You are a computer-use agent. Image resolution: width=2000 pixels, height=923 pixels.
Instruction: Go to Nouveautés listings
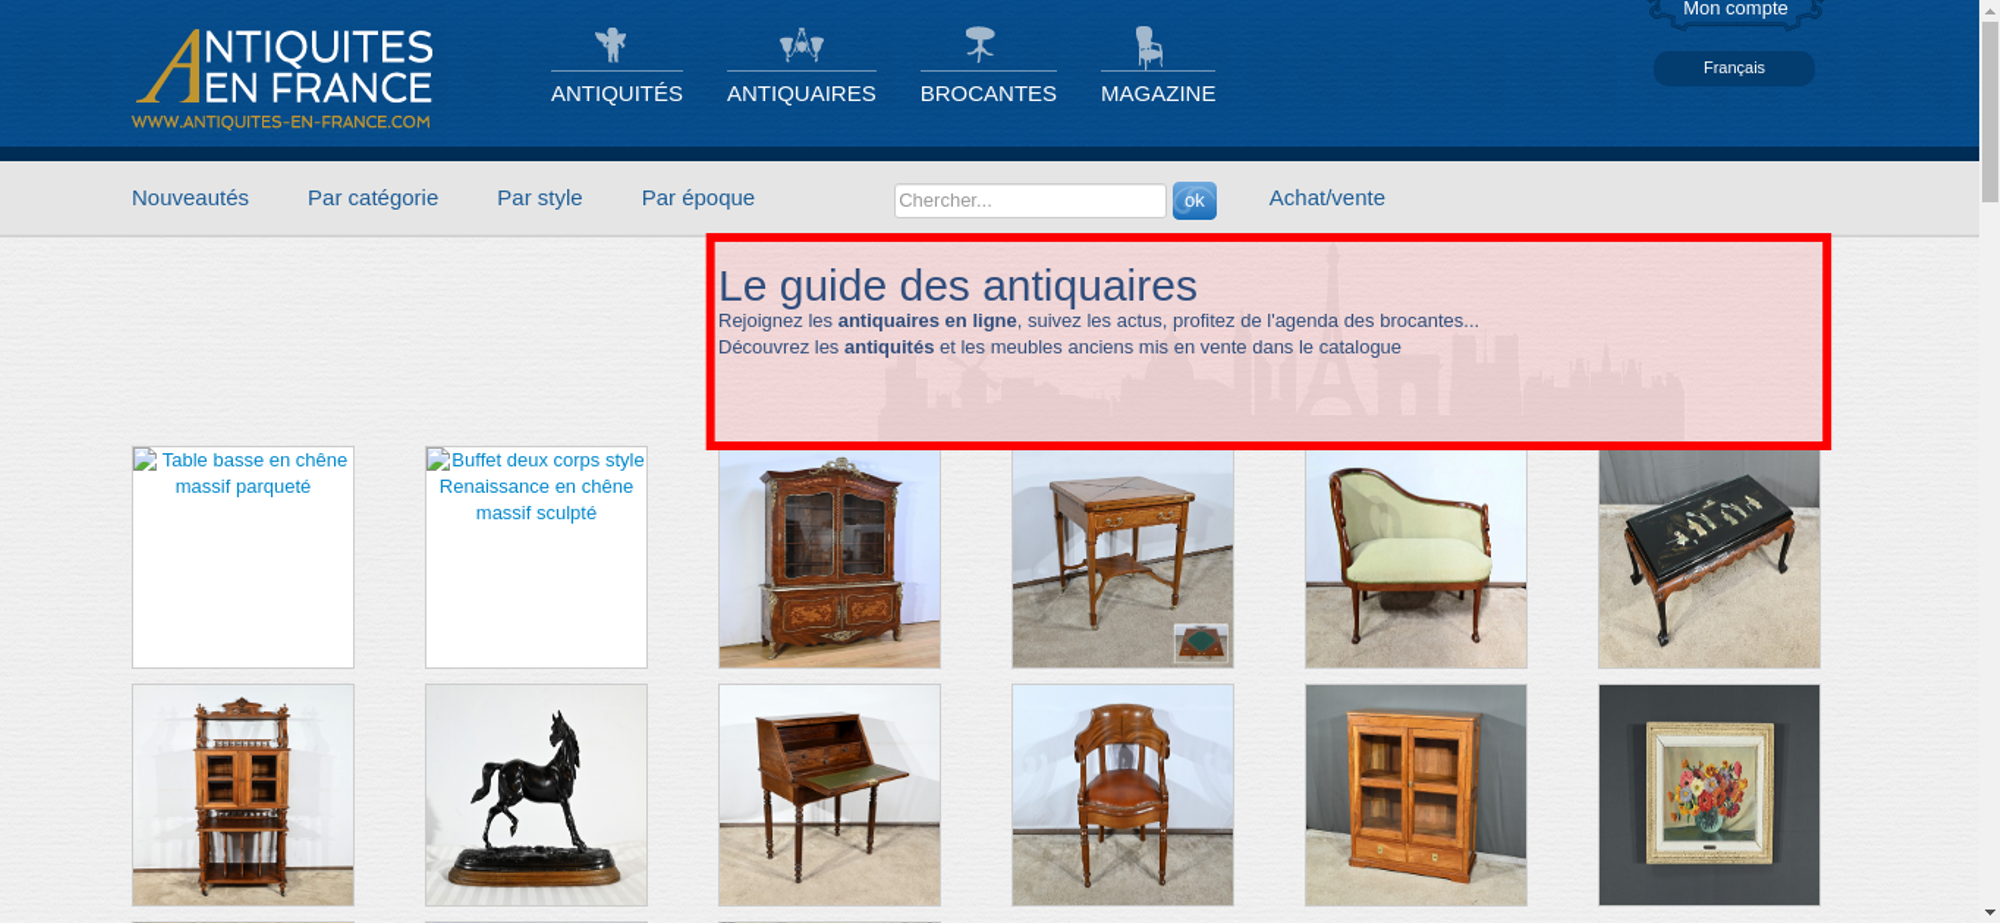click(x=190, y=198)
